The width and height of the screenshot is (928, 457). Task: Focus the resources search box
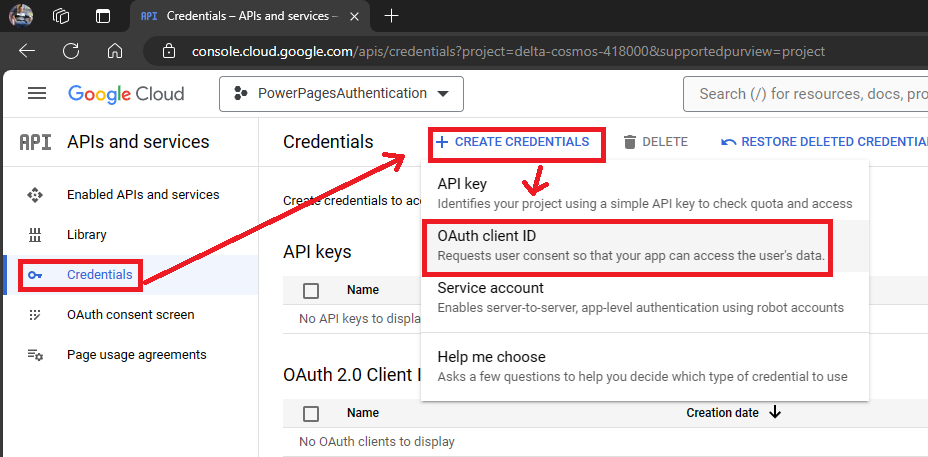click(x=805, y=94)
